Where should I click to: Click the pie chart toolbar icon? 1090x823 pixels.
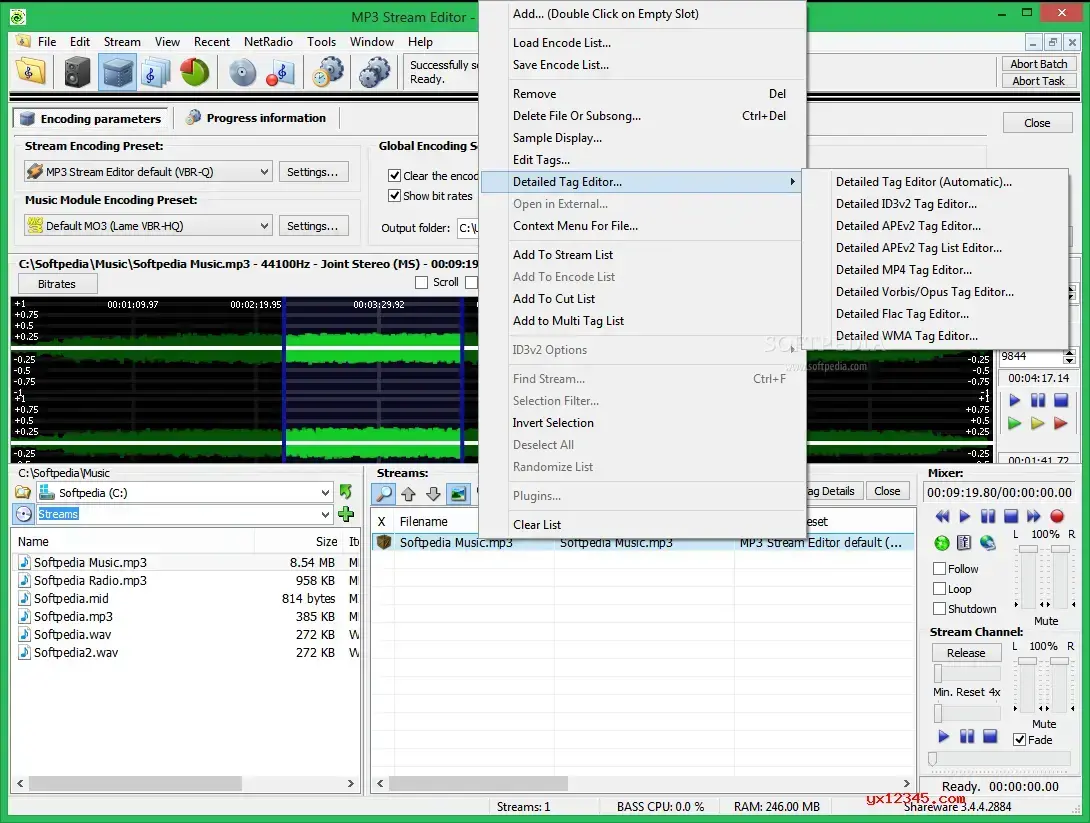[194, 72]
